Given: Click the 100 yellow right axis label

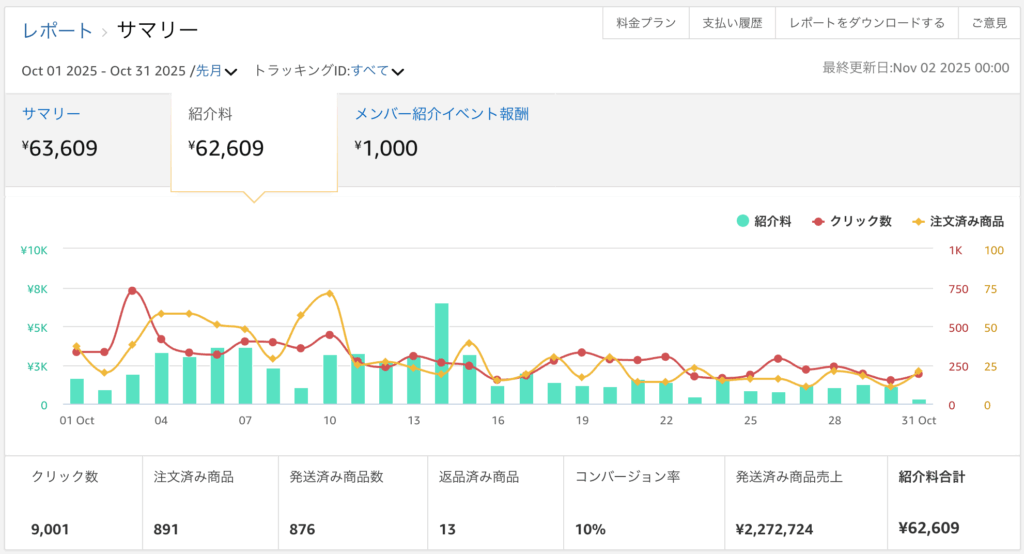Looking at the screenshot, I should click(x=994, y=250).
